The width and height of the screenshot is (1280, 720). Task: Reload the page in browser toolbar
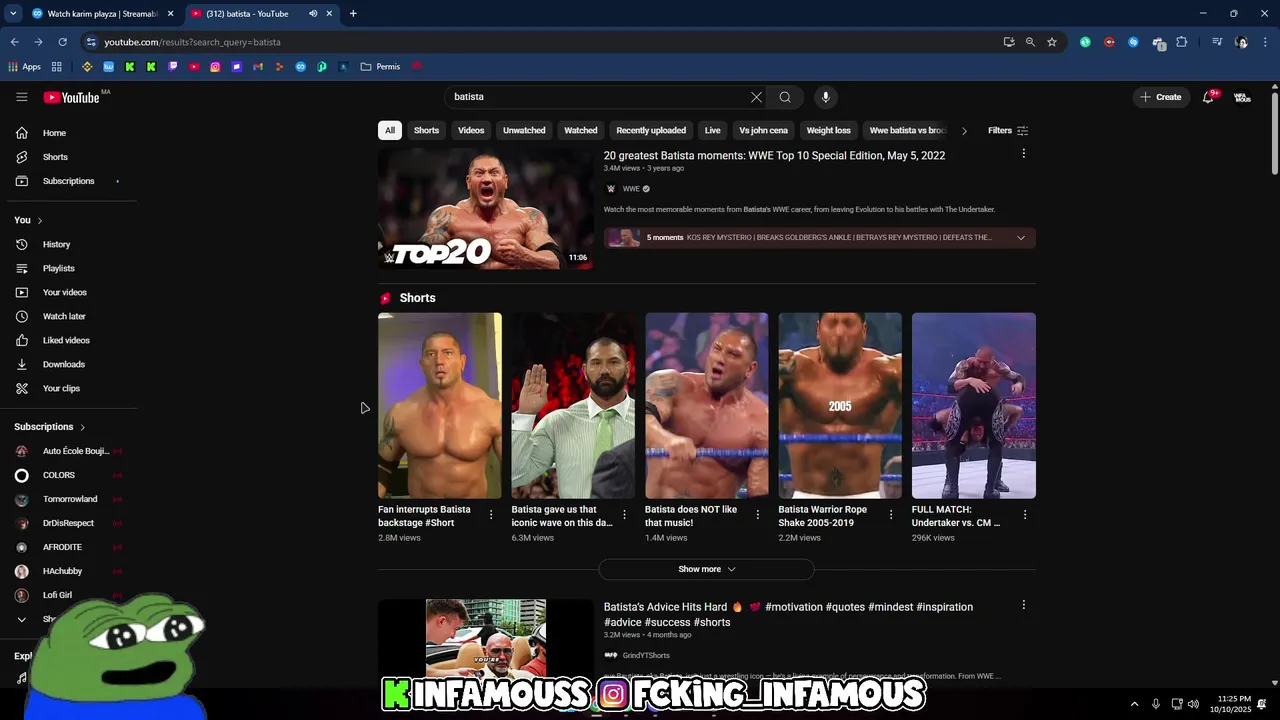(x=62, y=42)
